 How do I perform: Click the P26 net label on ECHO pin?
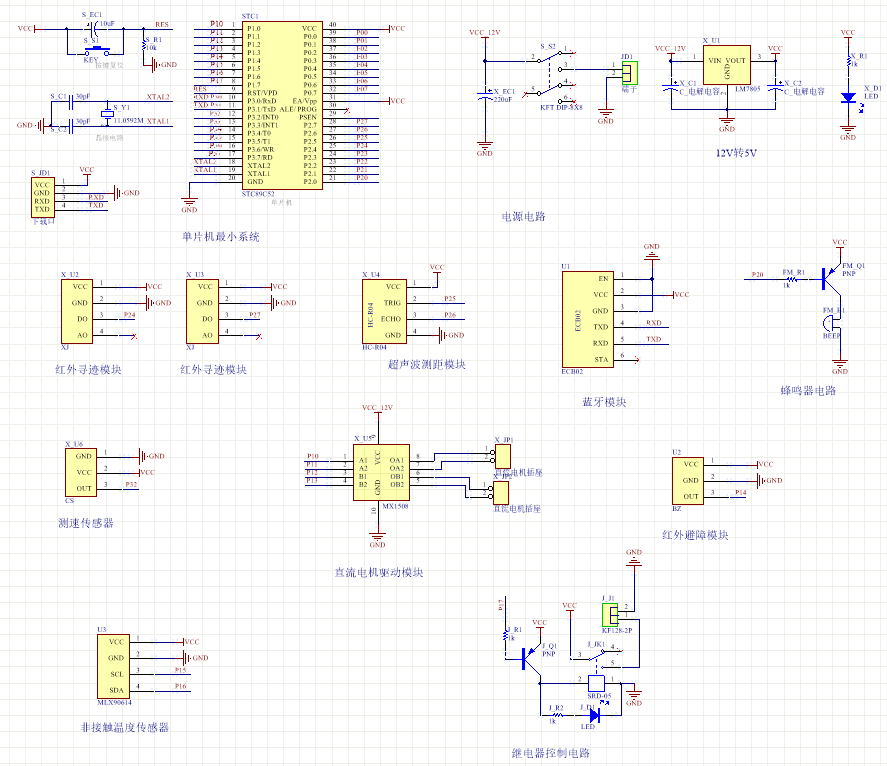click(450, 315)
